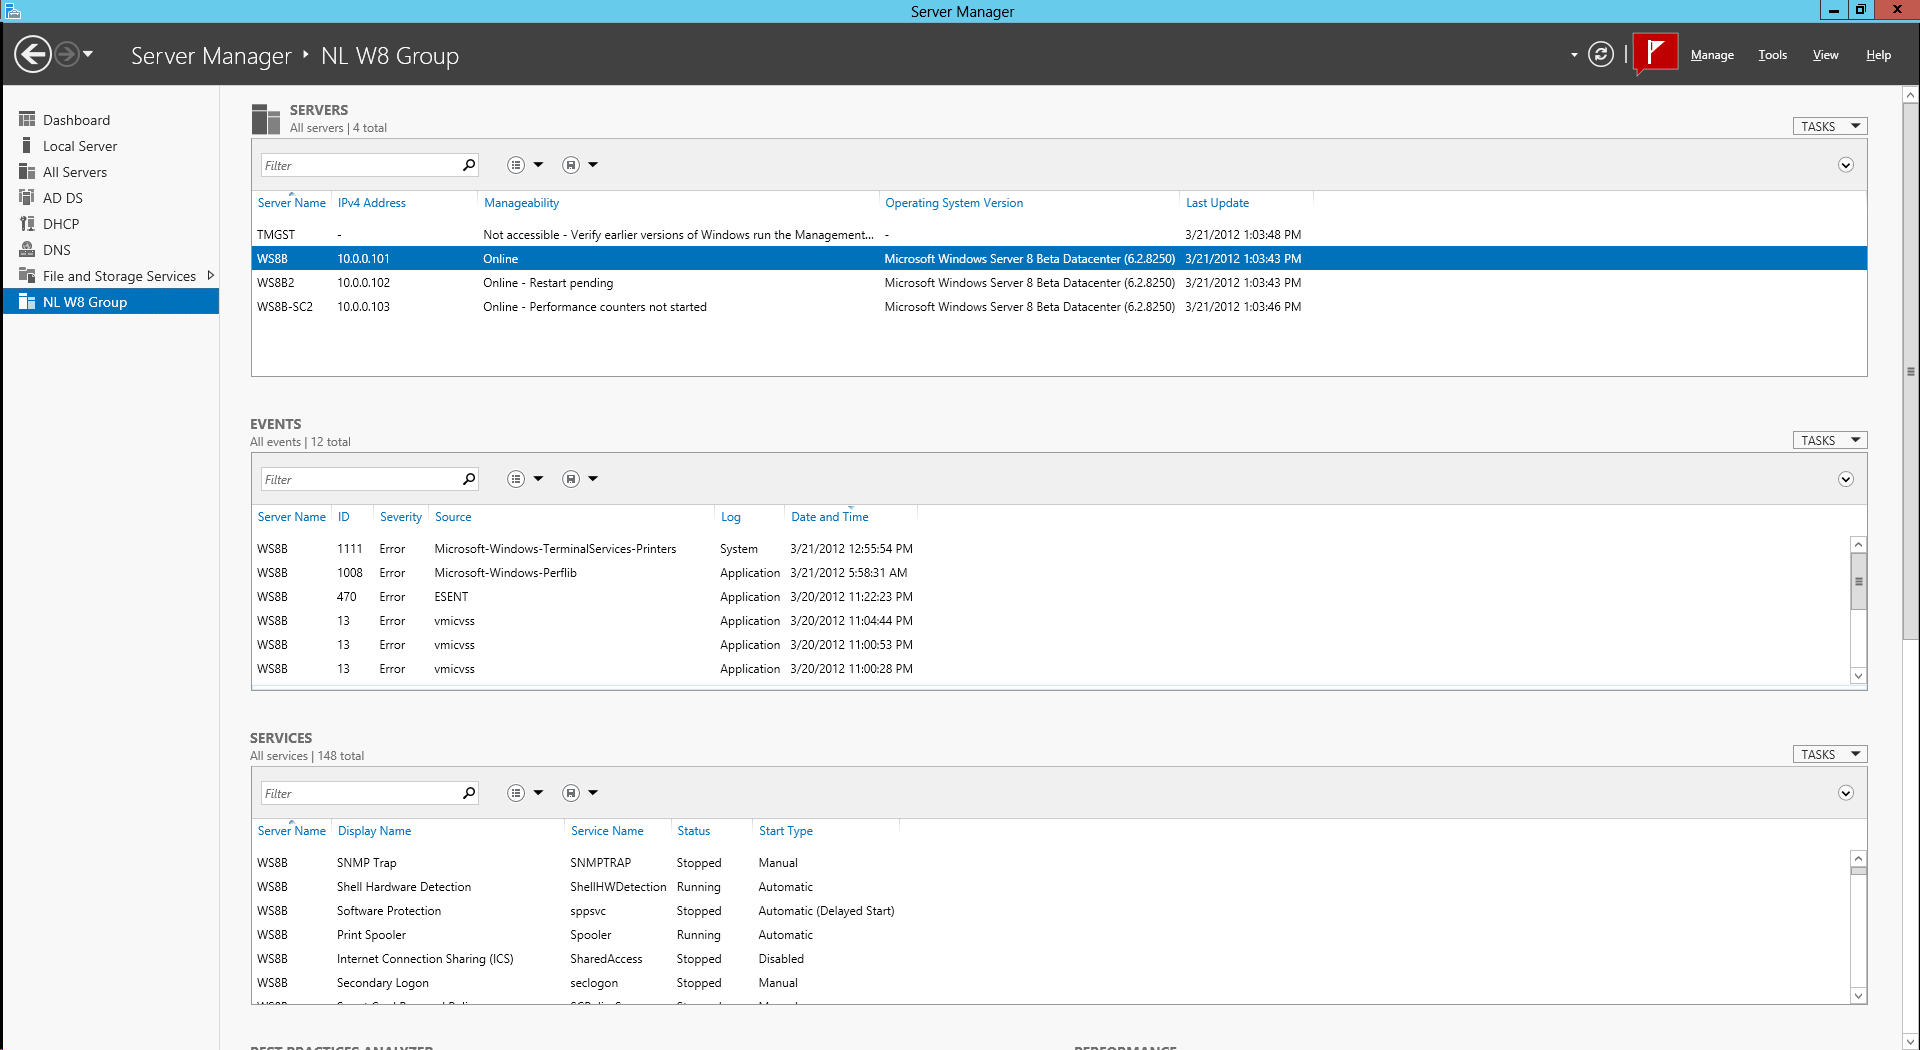Viewport: 1920px width, 1050px height.
Task: Click the Events filter input field
Action: click(360, 479)
